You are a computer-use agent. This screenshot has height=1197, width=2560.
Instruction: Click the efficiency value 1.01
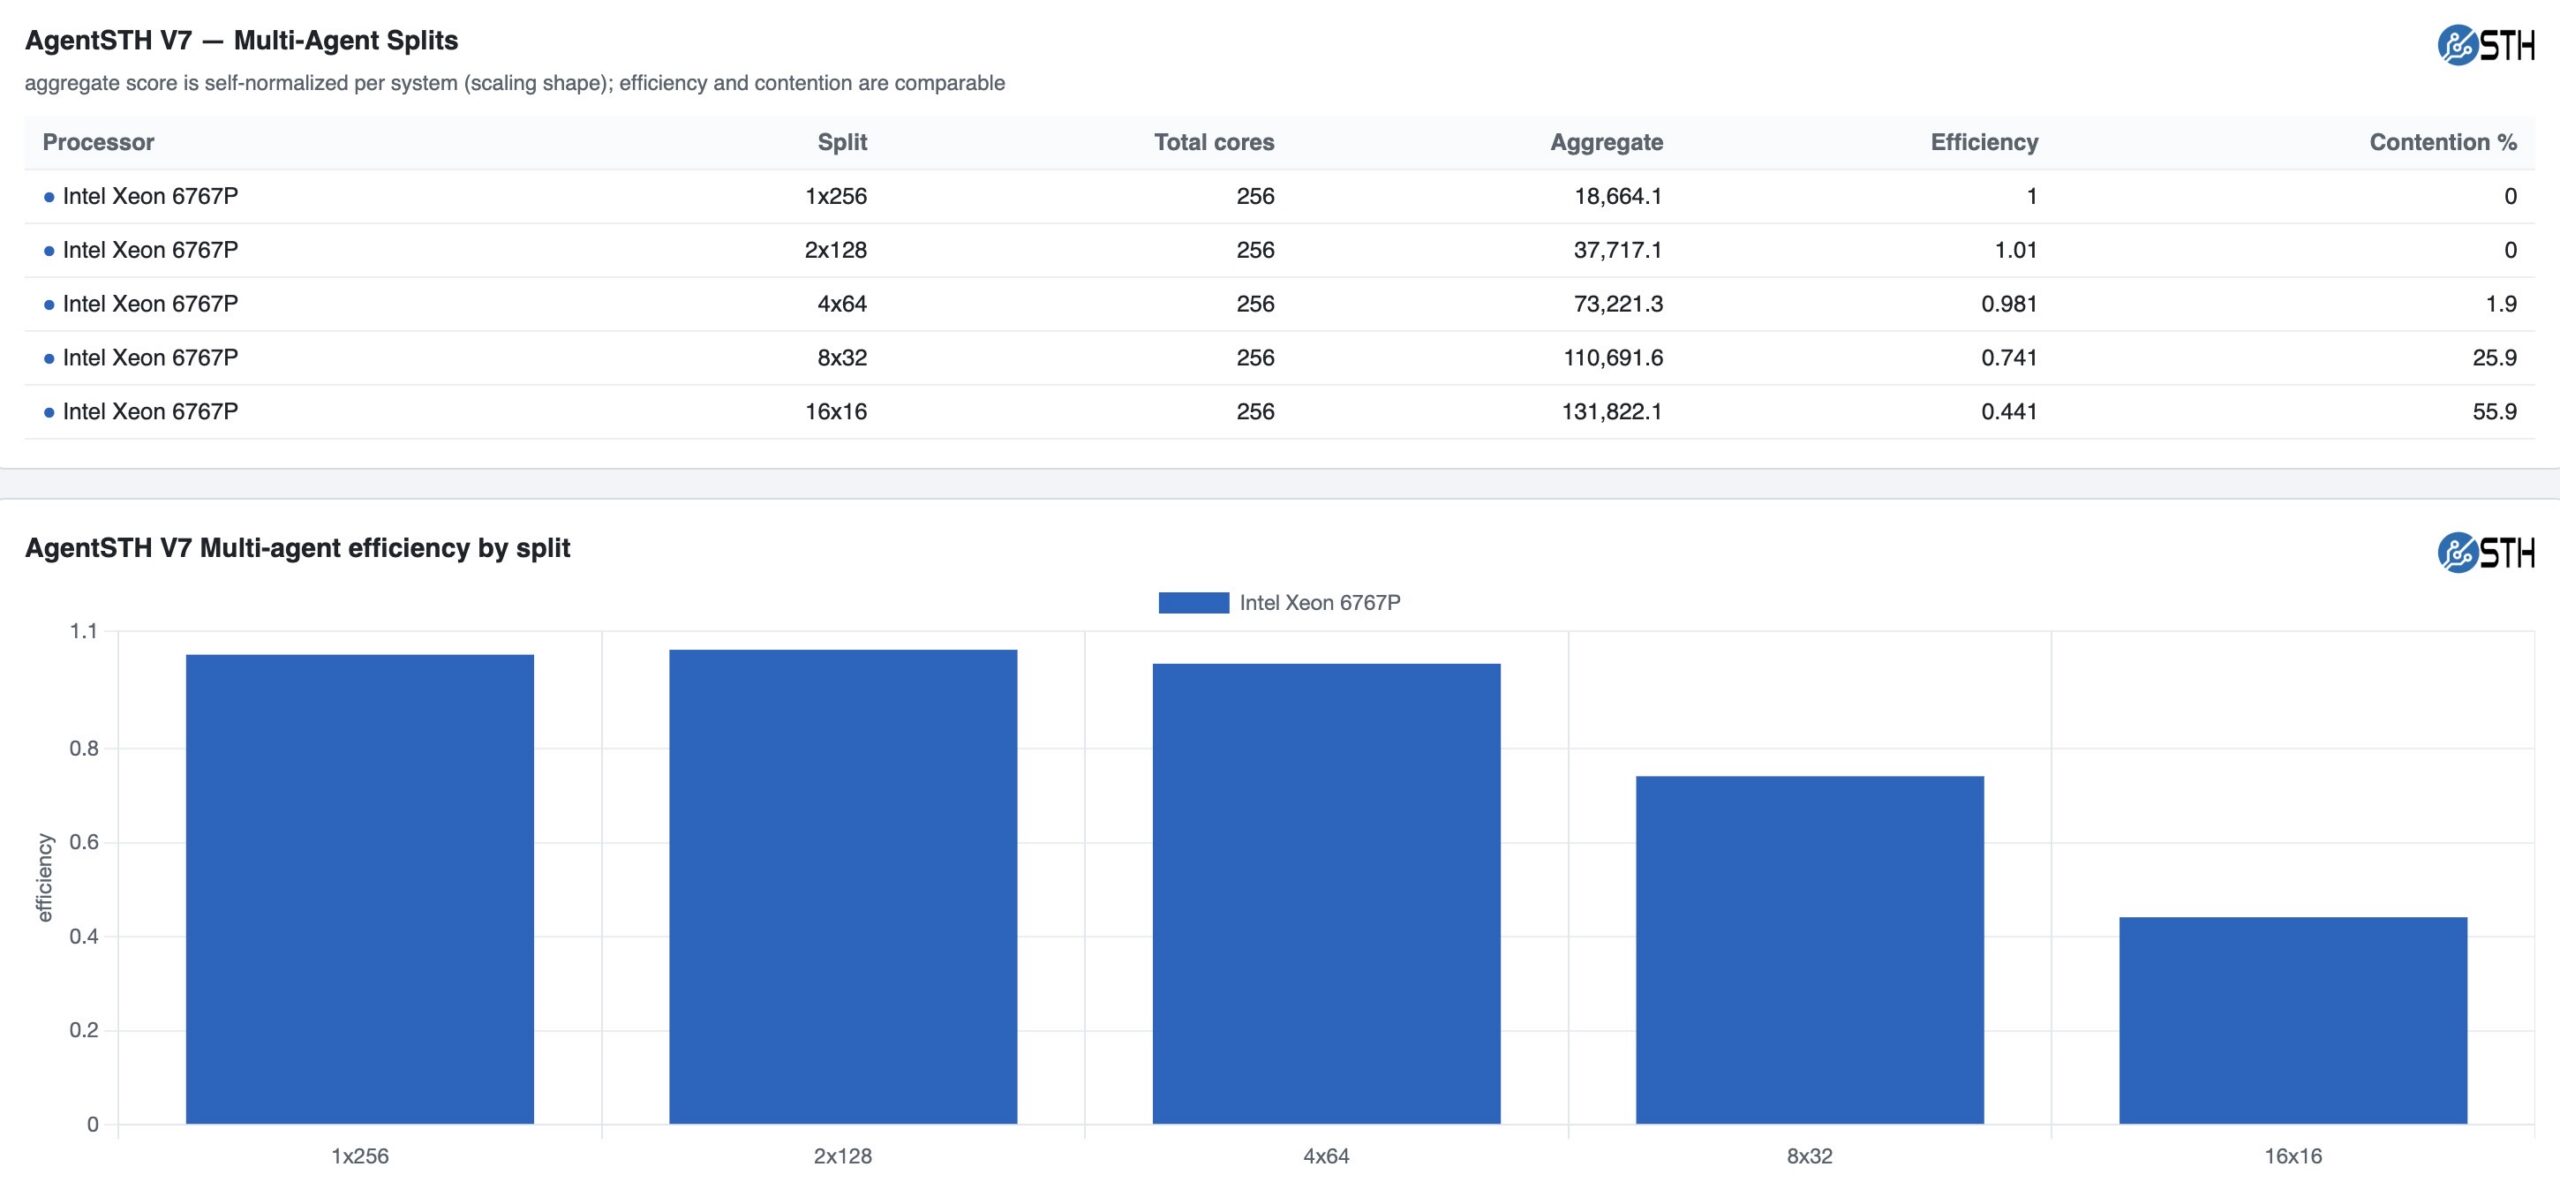2016,250
